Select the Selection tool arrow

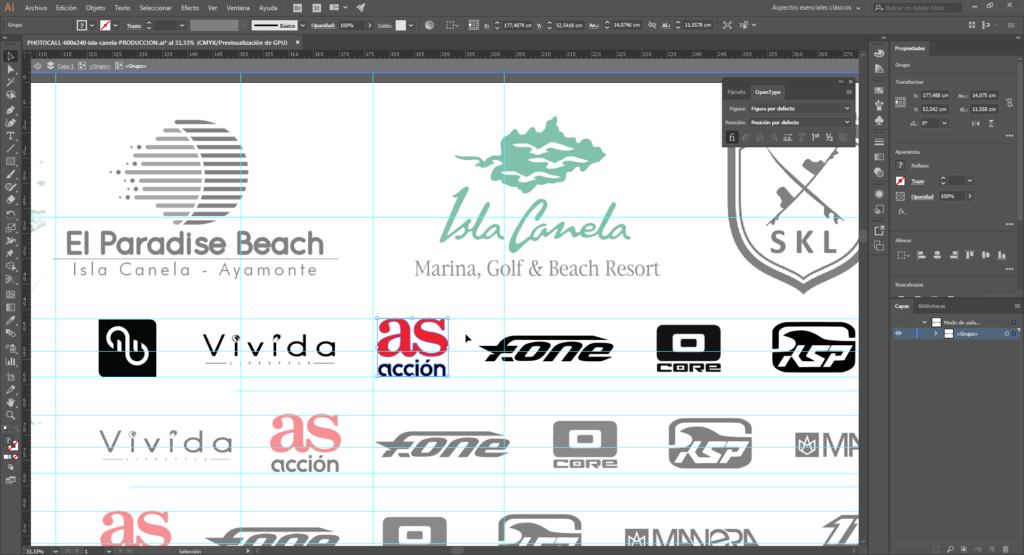click(10, 56)
